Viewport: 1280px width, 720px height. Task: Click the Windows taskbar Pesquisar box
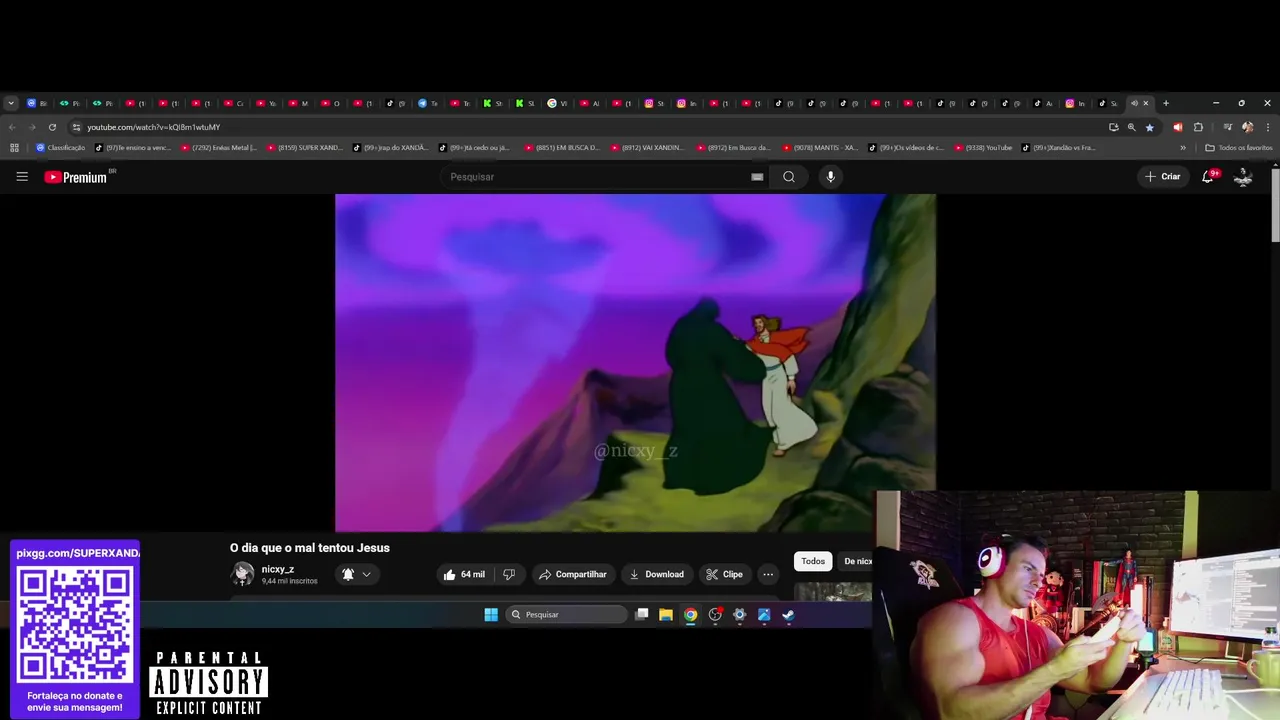565,615
